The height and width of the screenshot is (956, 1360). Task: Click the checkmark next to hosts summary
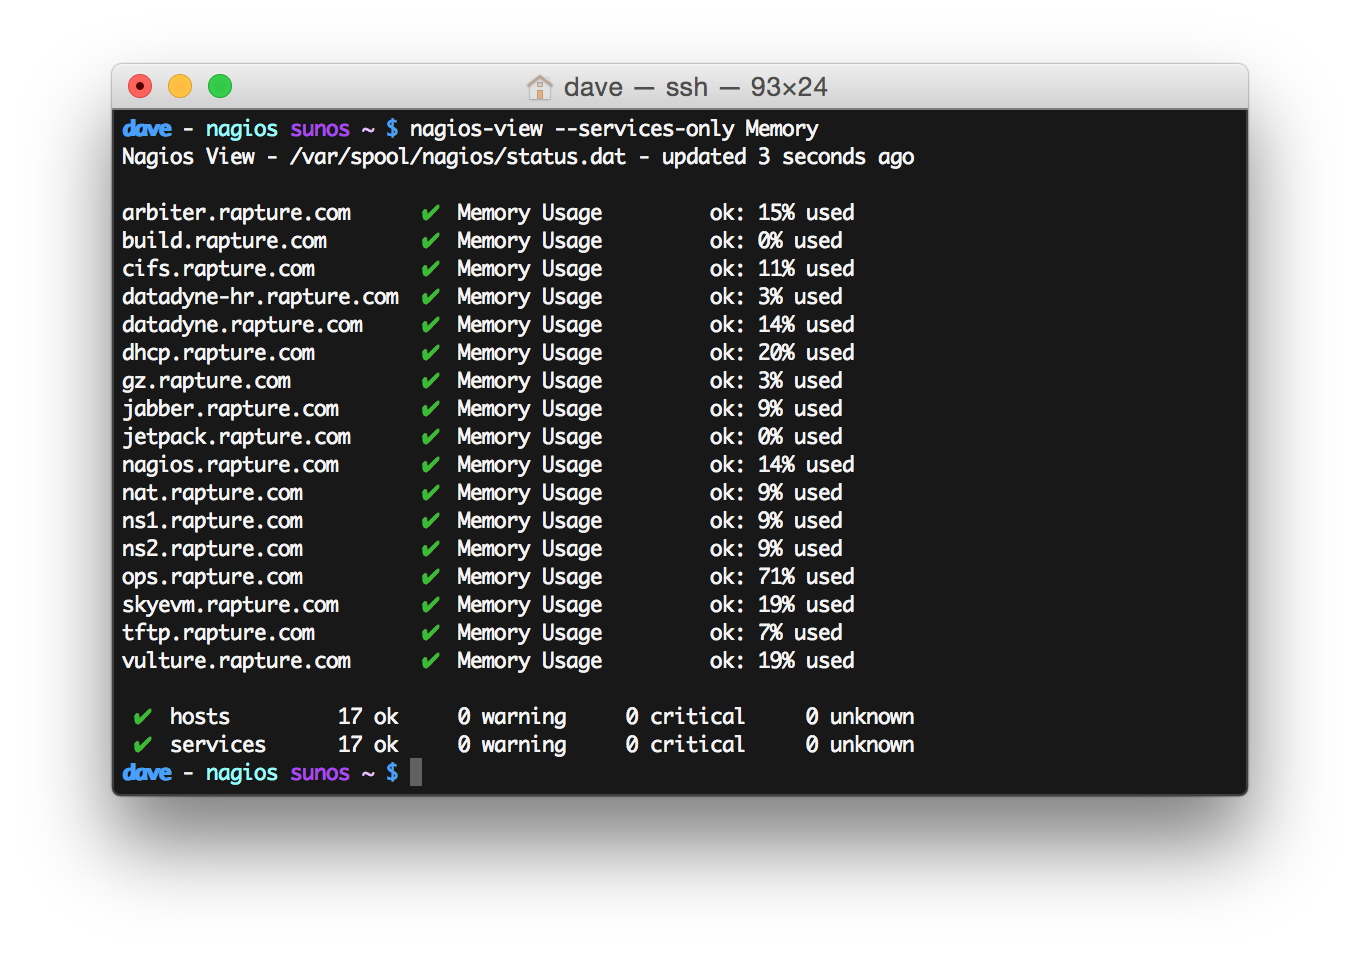[143, 717]
